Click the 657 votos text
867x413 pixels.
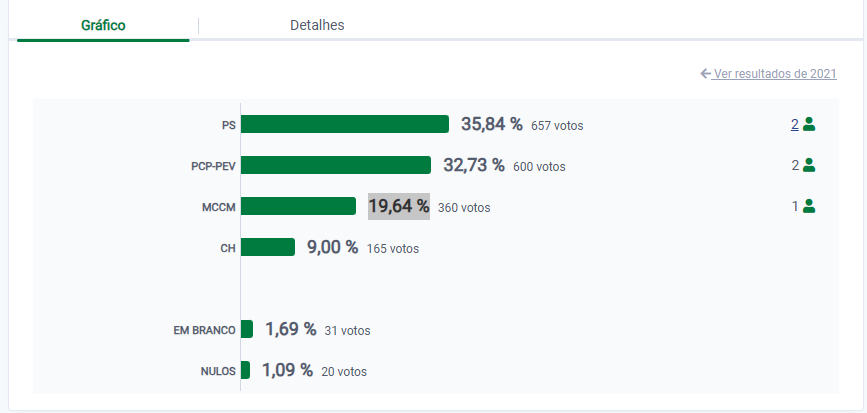point(557,126)
